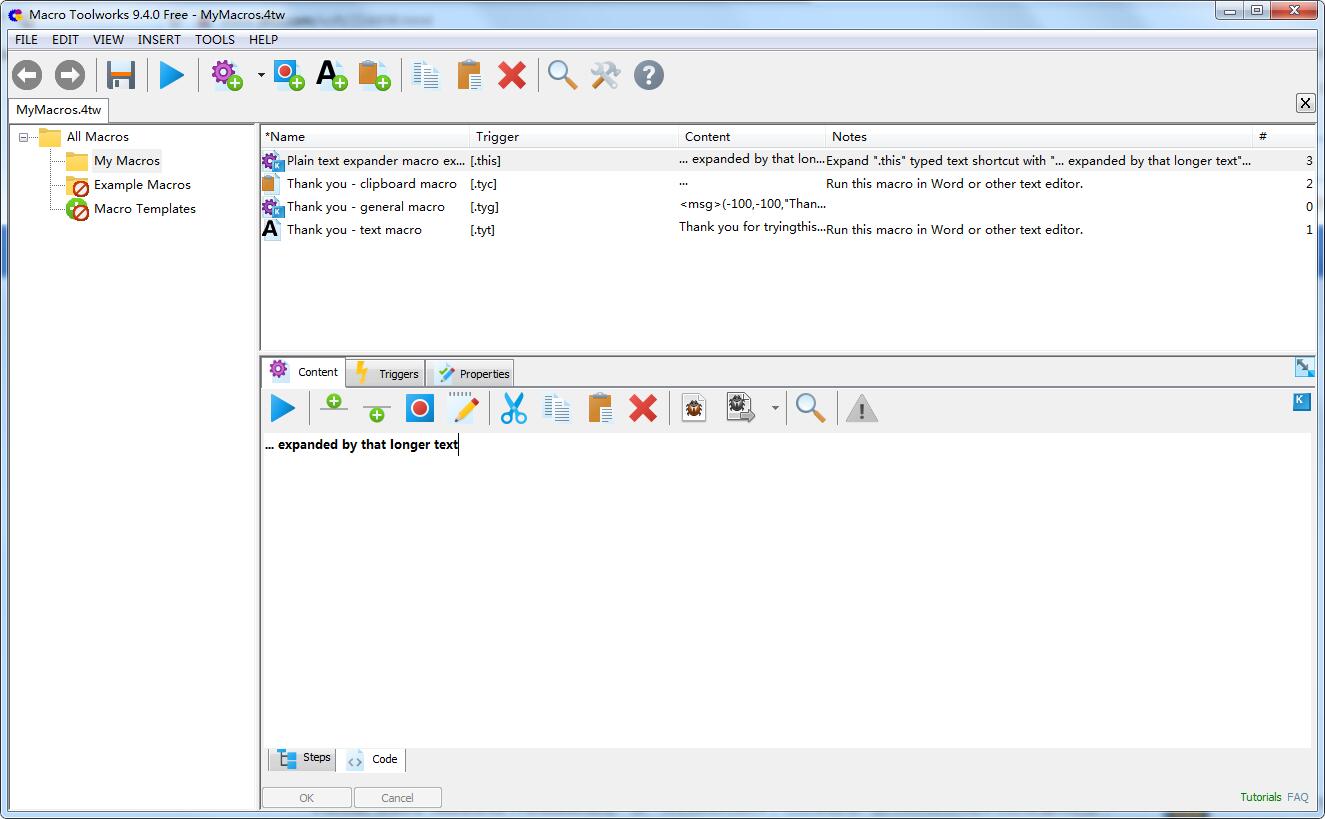Open the VIEW menu
The height and width of the screenshot is (819, 1325).
click(x=108, y=39)
